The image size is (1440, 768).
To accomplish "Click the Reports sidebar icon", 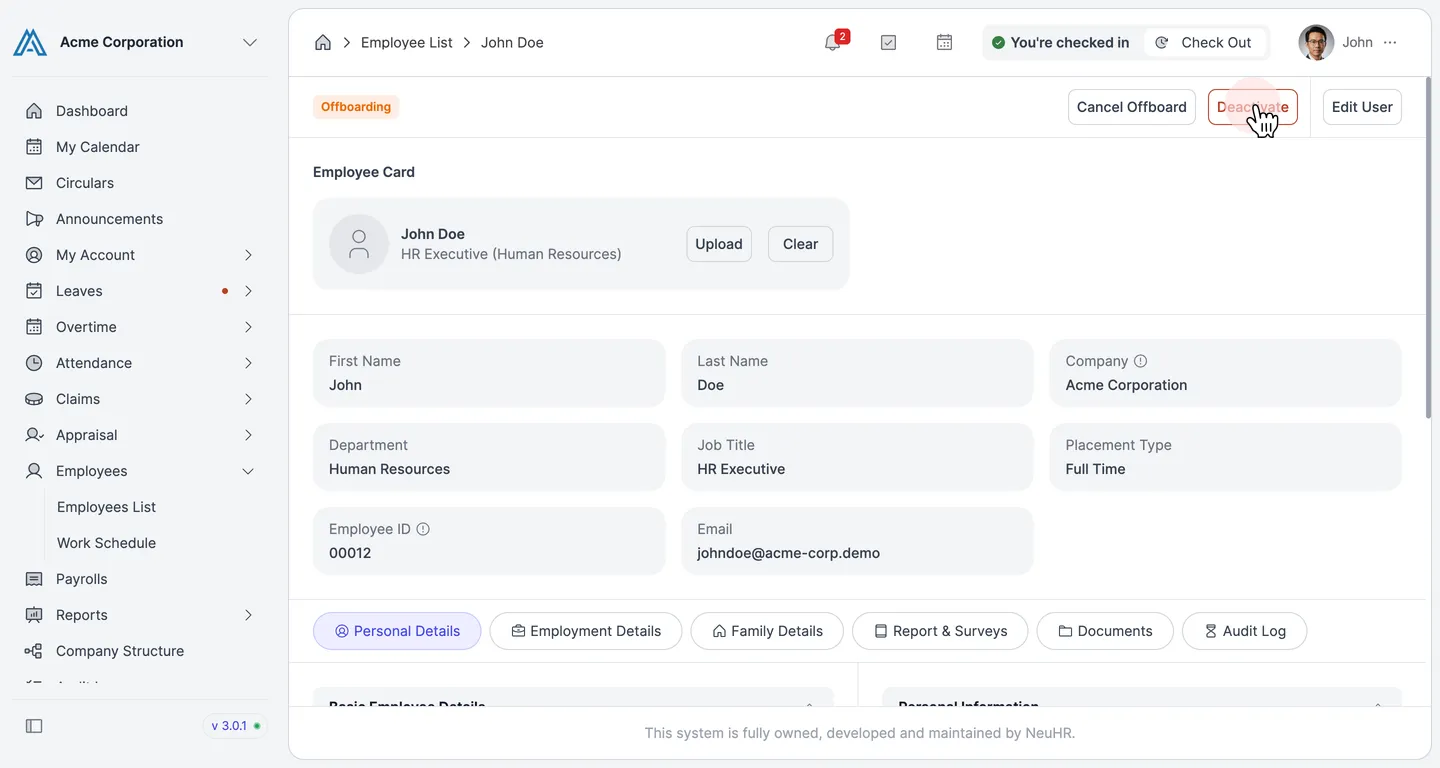I will 34,615.
